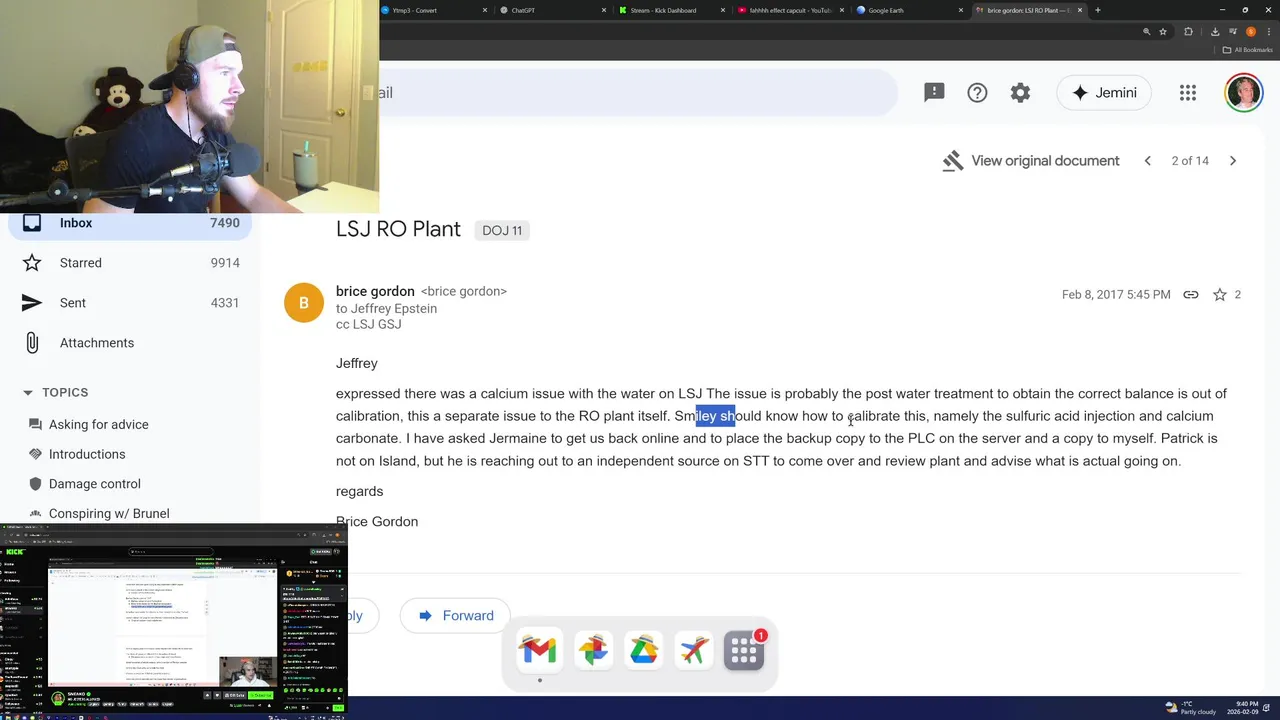
Task: Open a new browser tab
Action: click(1098, 10)
